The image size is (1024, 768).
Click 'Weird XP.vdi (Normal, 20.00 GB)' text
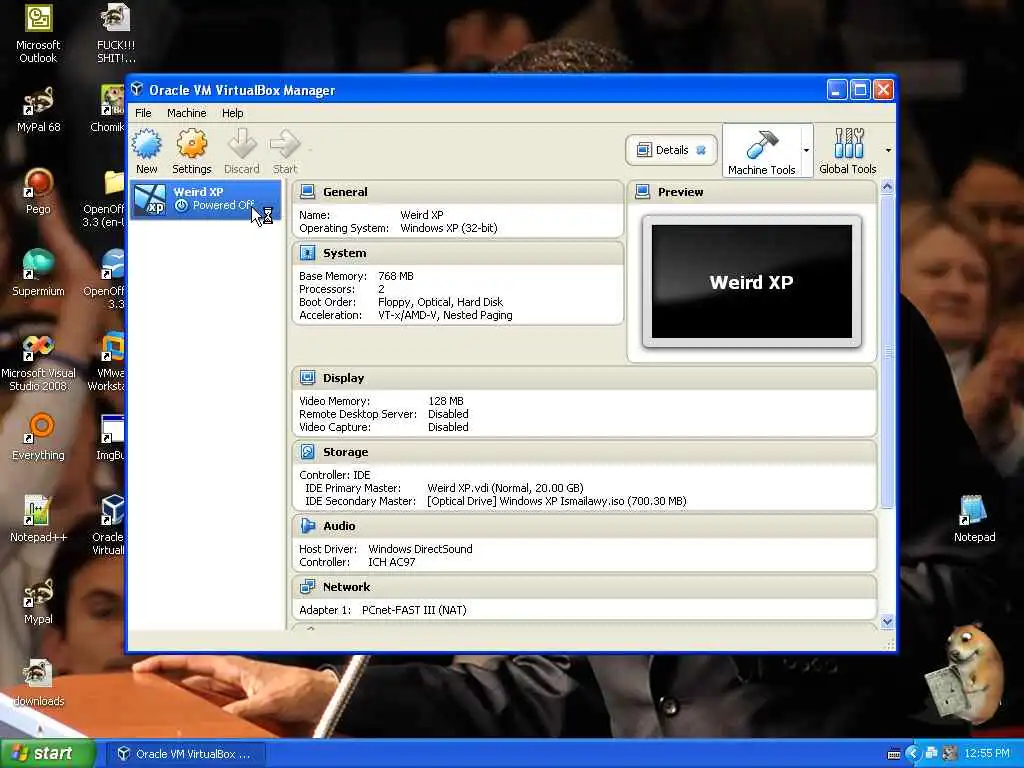pos(505,488)
